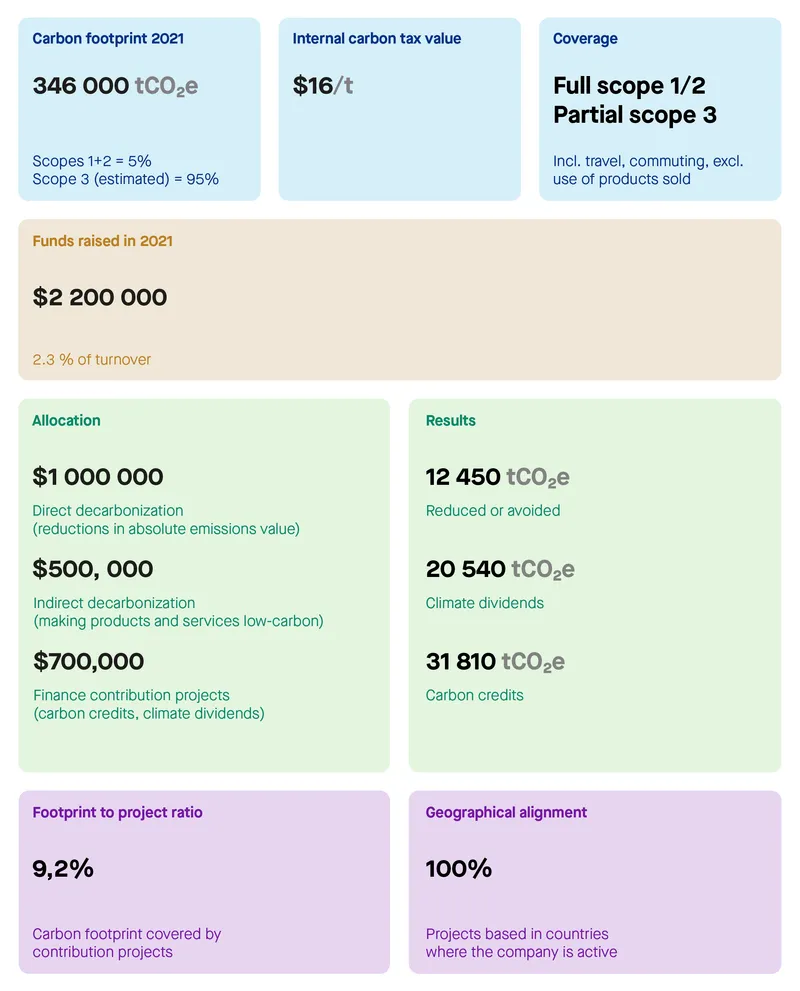Viewport: 800px width, 991px height.
Task: Click the Full scope 1/2 text
Action: coord(629,86)
